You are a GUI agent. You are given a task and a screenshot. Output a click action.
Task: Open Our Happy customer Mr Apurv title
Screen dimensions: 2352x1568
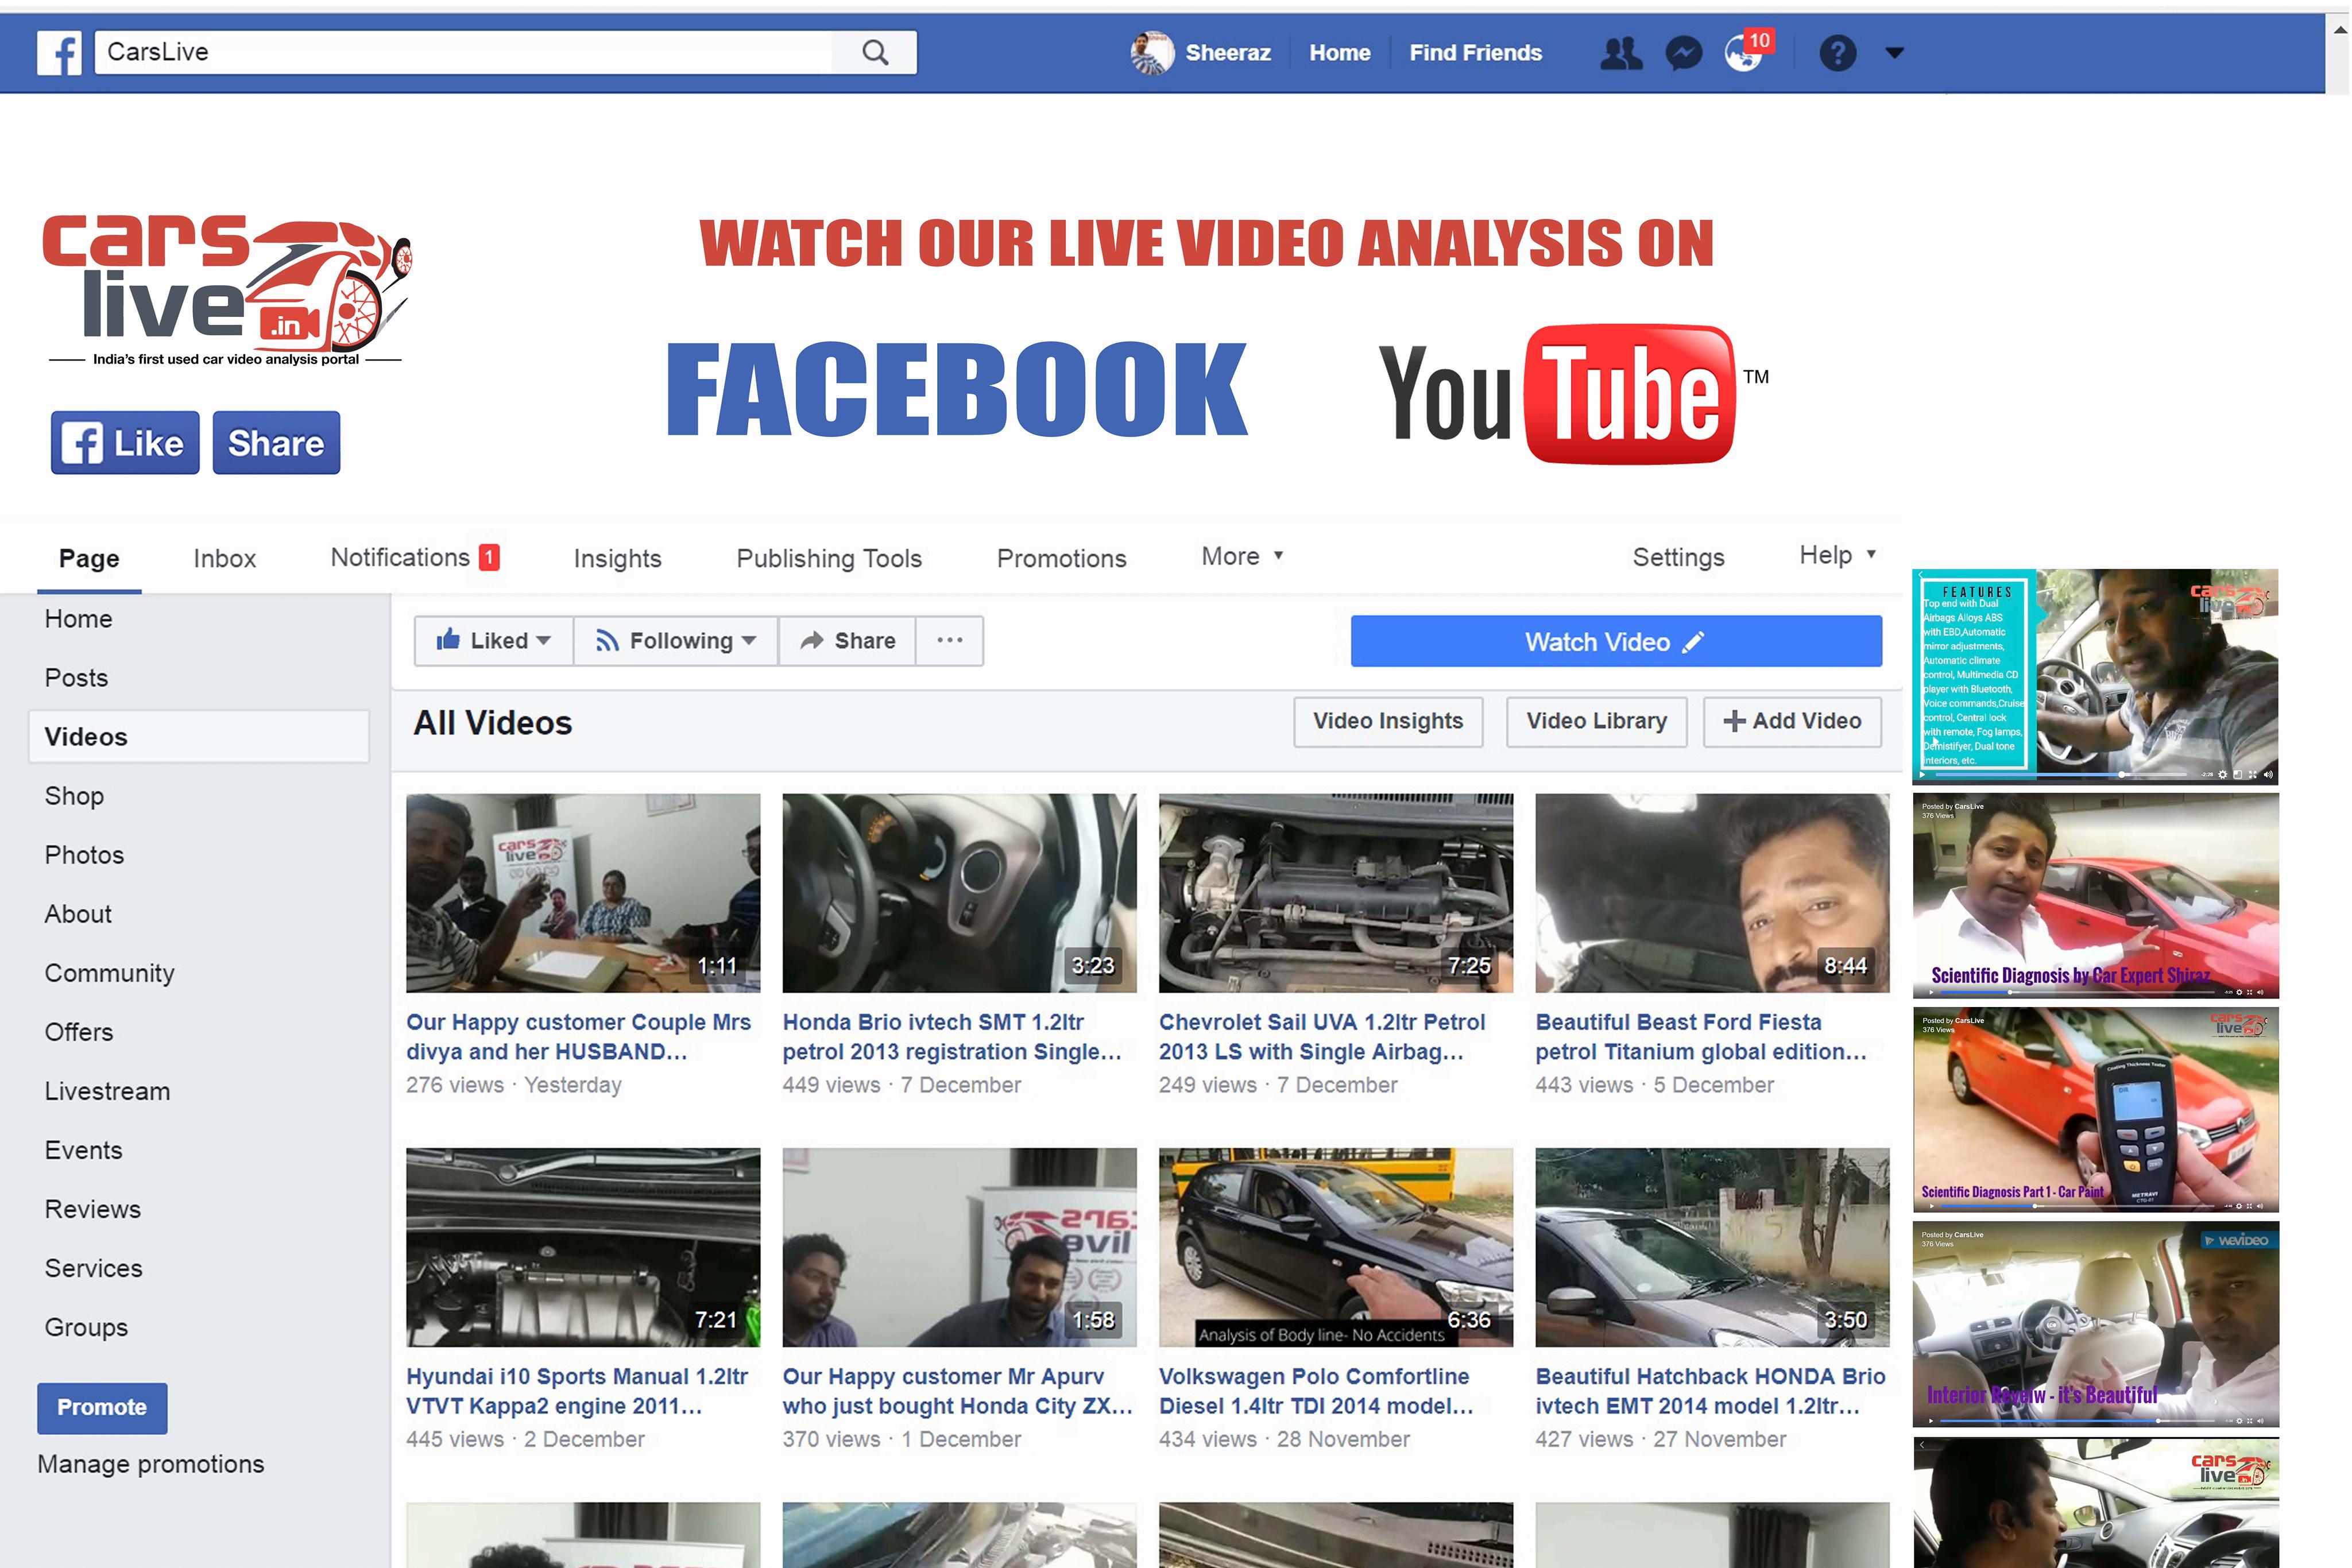[x=957, y=1391]
